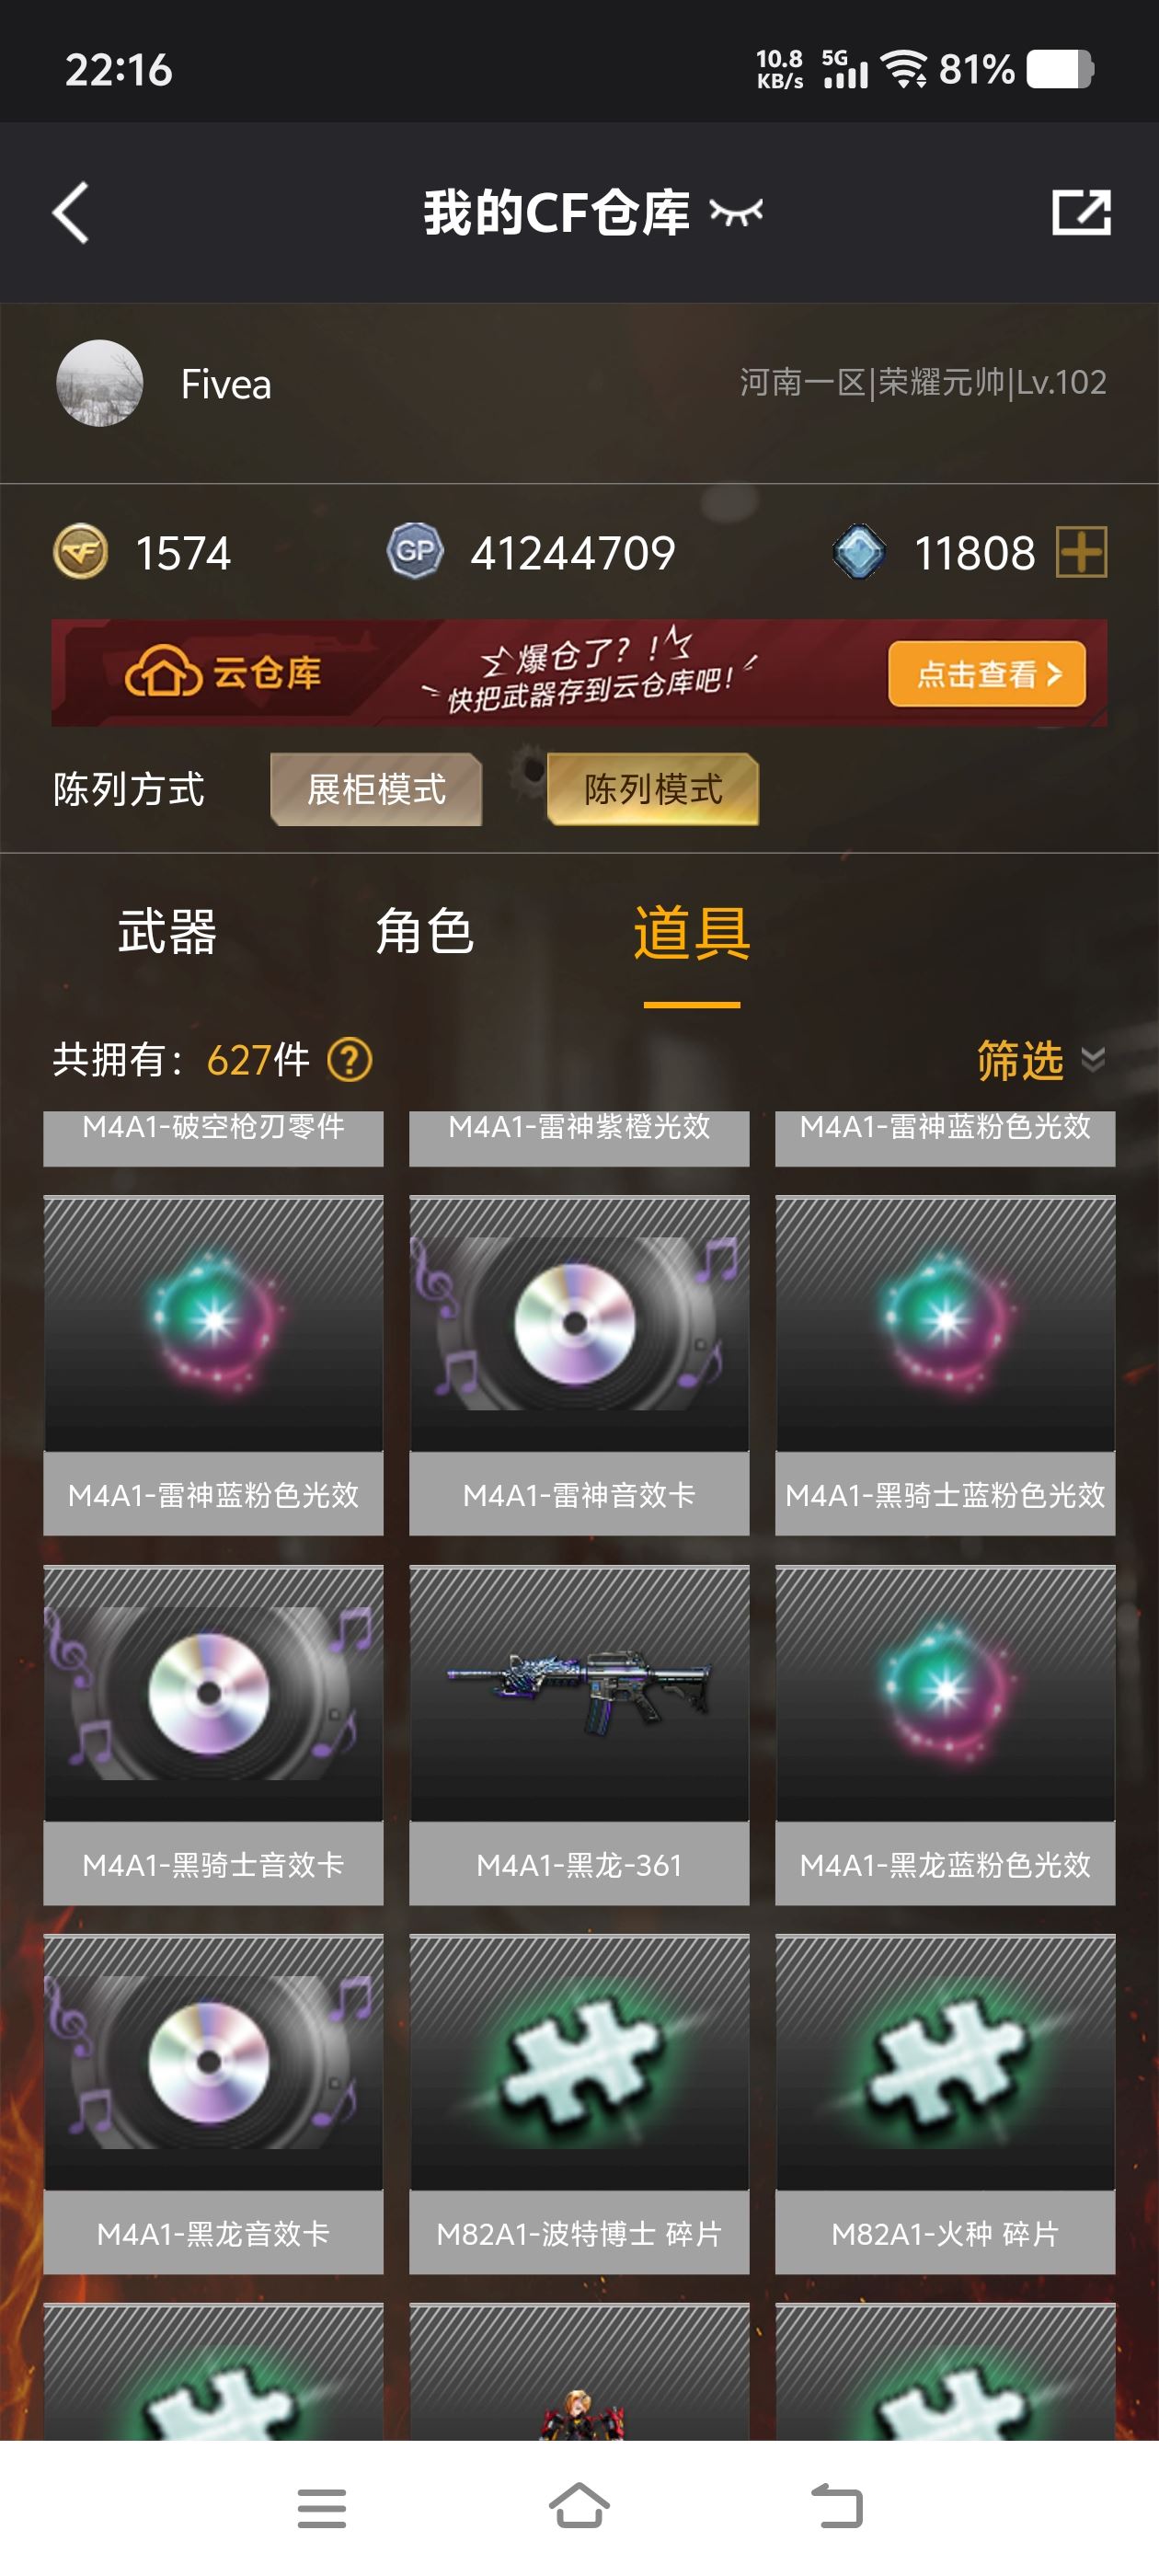Tap the back arrow icon
The height and width of the screenshot is (2576, 1159).
71,212
